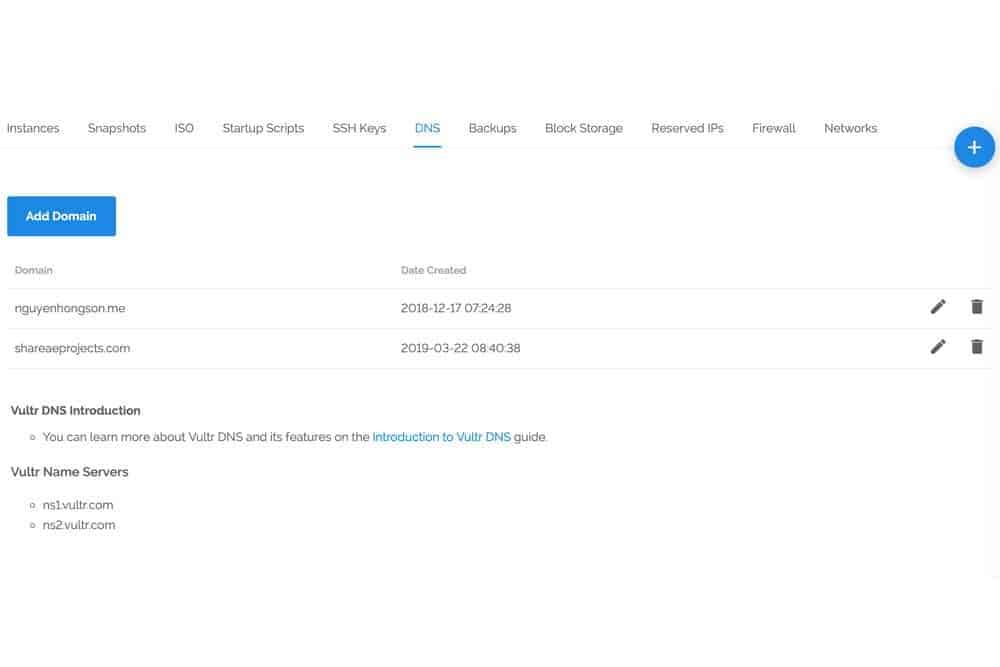The height and width of the screenshot is (667, 1000).
Task: Switch to the Instances tab
Action: (33, 128)
